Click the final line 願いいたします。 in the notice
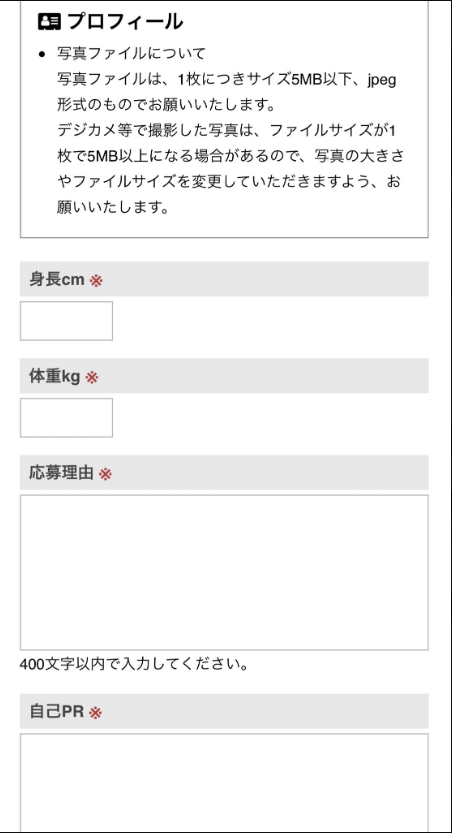The image size is (452, 833). pyautogui.click(x=113, y=207)
